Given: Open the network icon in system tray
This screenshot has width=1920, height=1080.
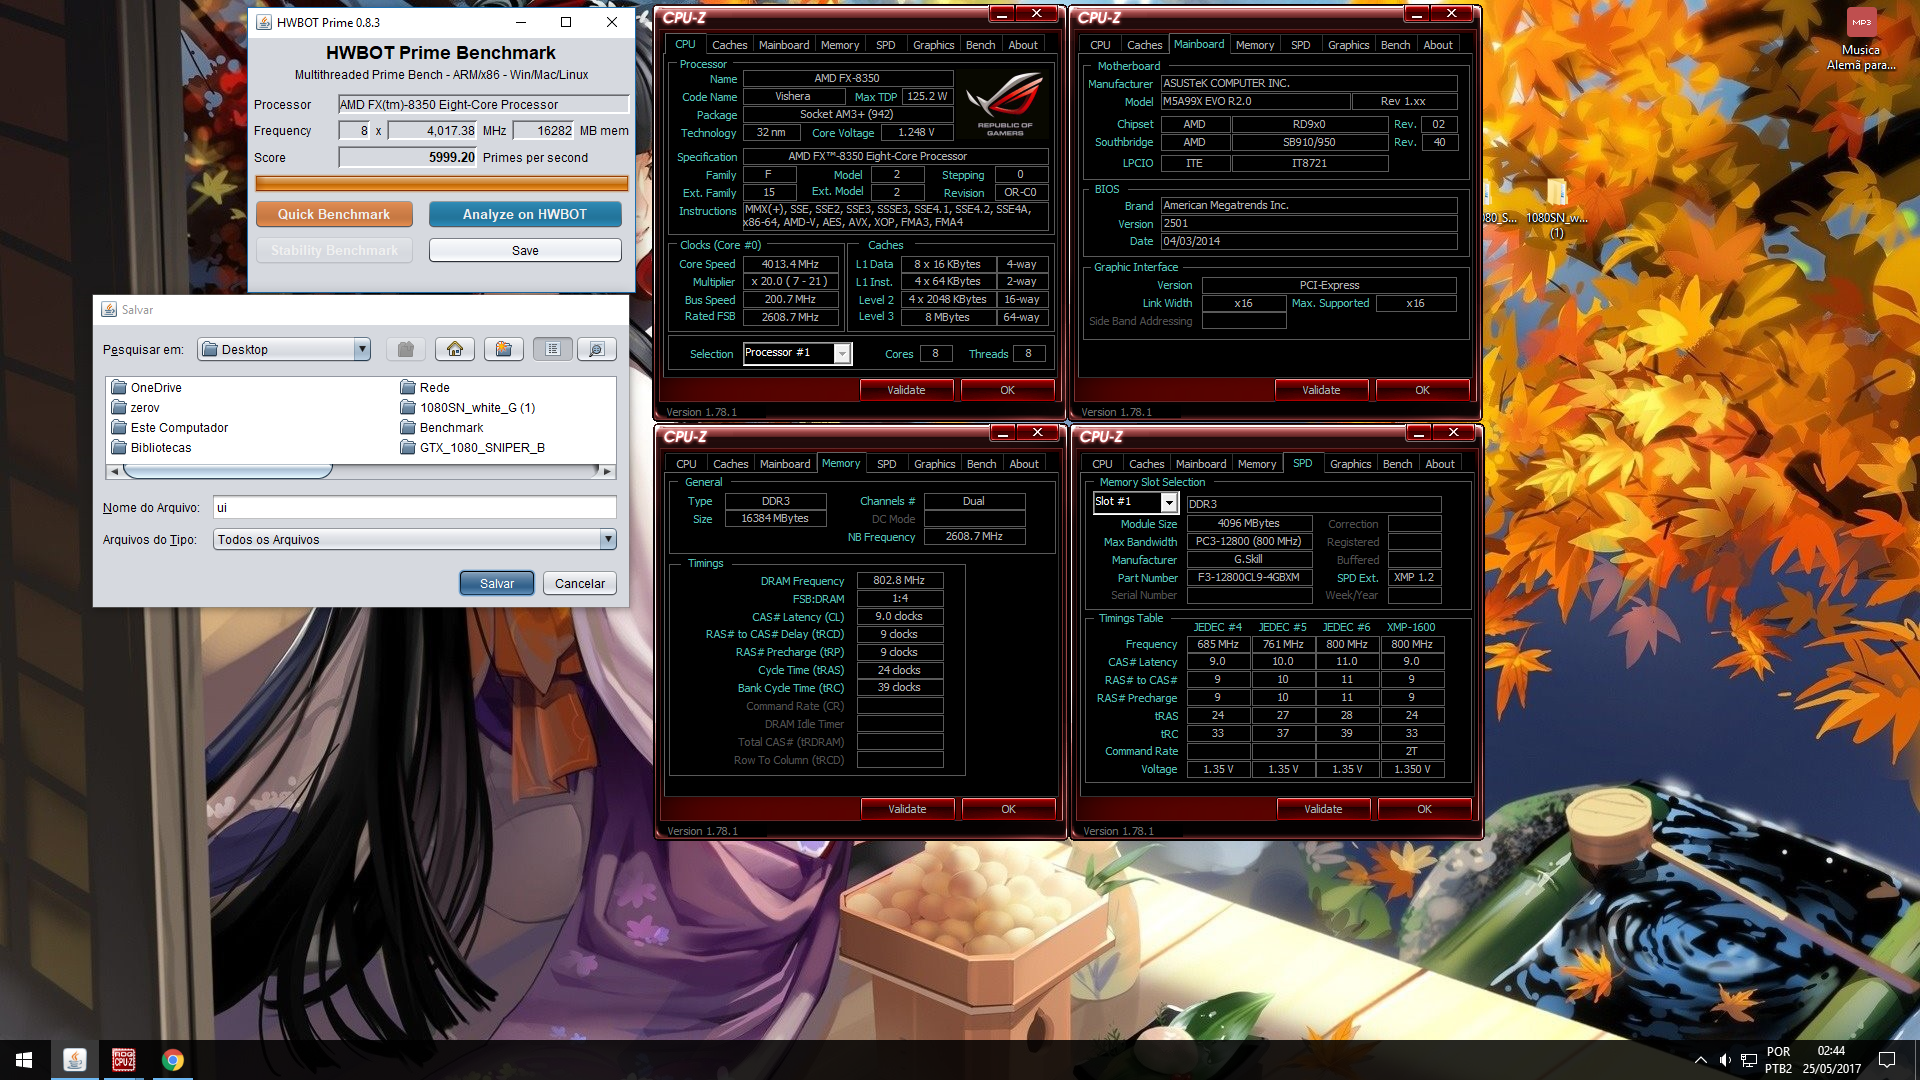Looking at the screenshot, I should [x=1749, y=1060].
